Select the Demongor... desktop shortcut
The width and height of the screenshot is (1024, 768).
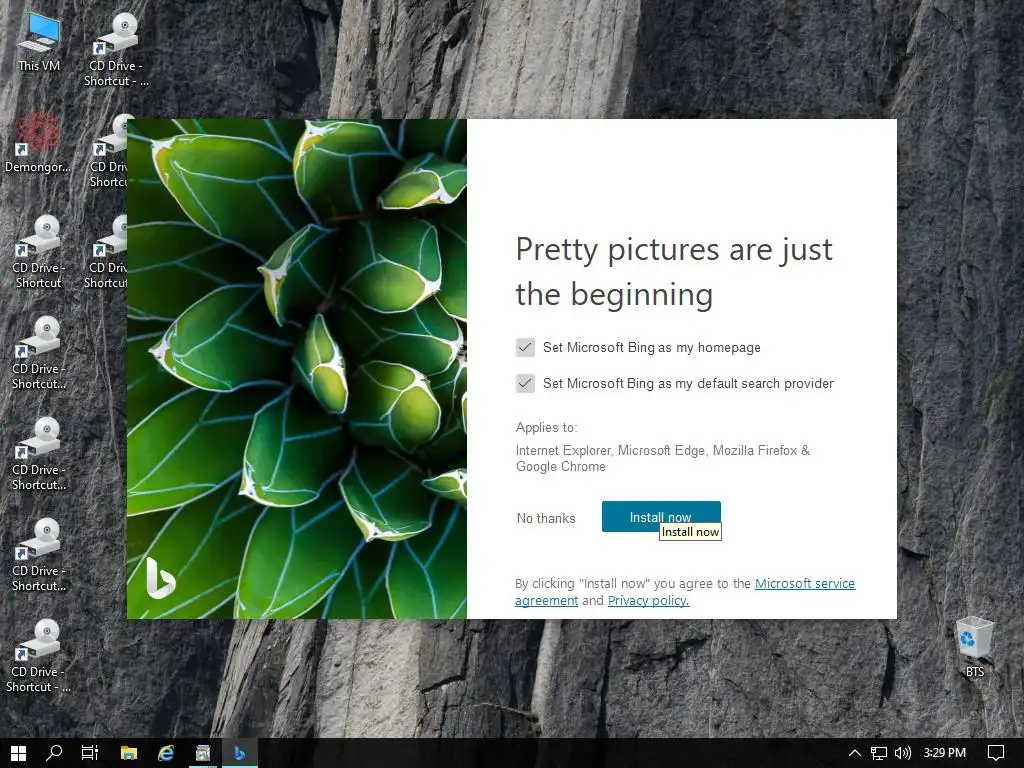point(38,143)
